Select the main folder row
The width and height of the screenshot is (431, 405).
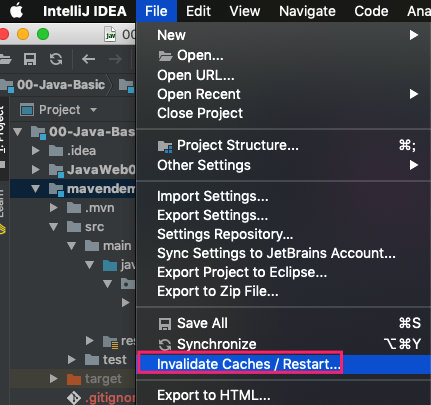(73, 246)
